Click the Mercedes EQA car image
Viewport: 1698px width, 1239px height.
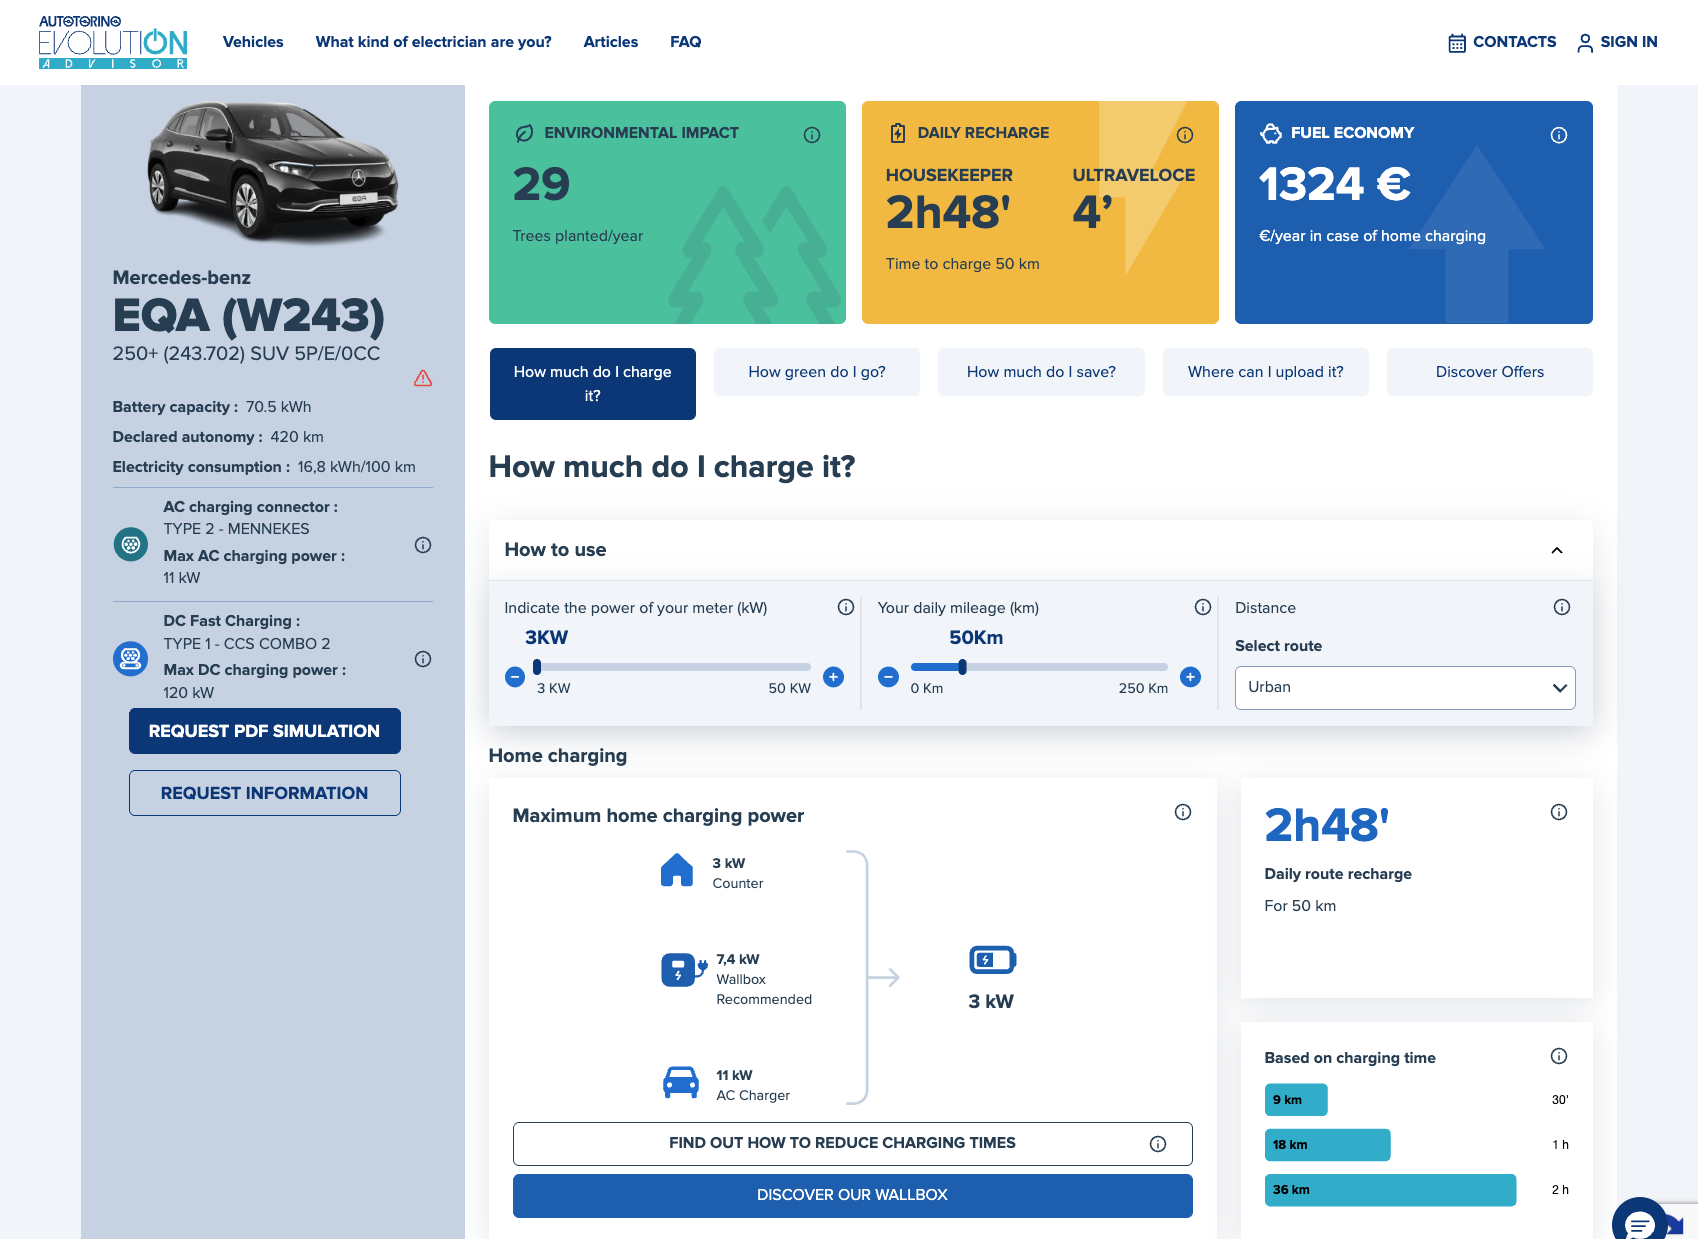pos(272,171)
